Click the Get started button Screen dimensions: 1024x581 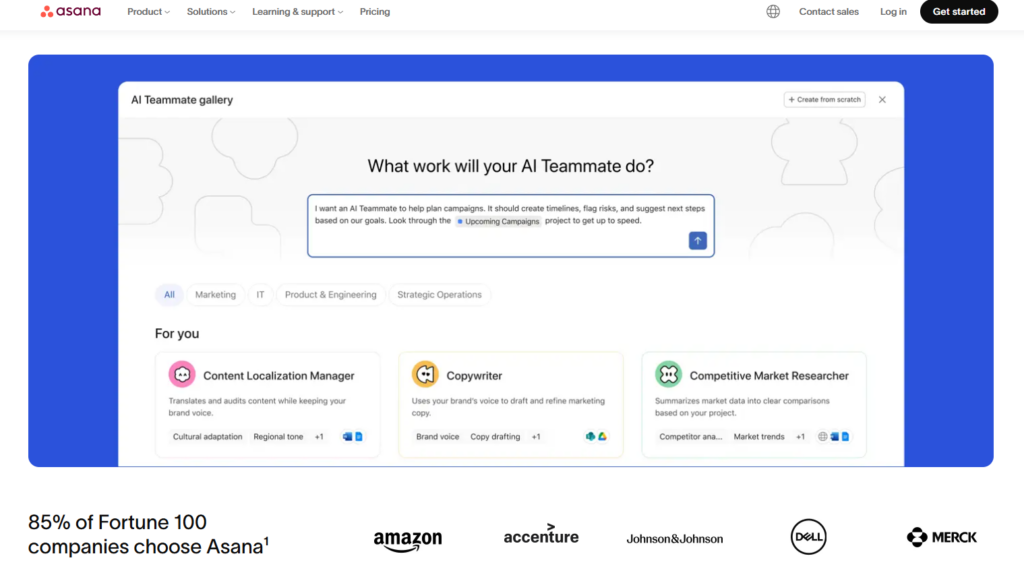tap(959, 12)
